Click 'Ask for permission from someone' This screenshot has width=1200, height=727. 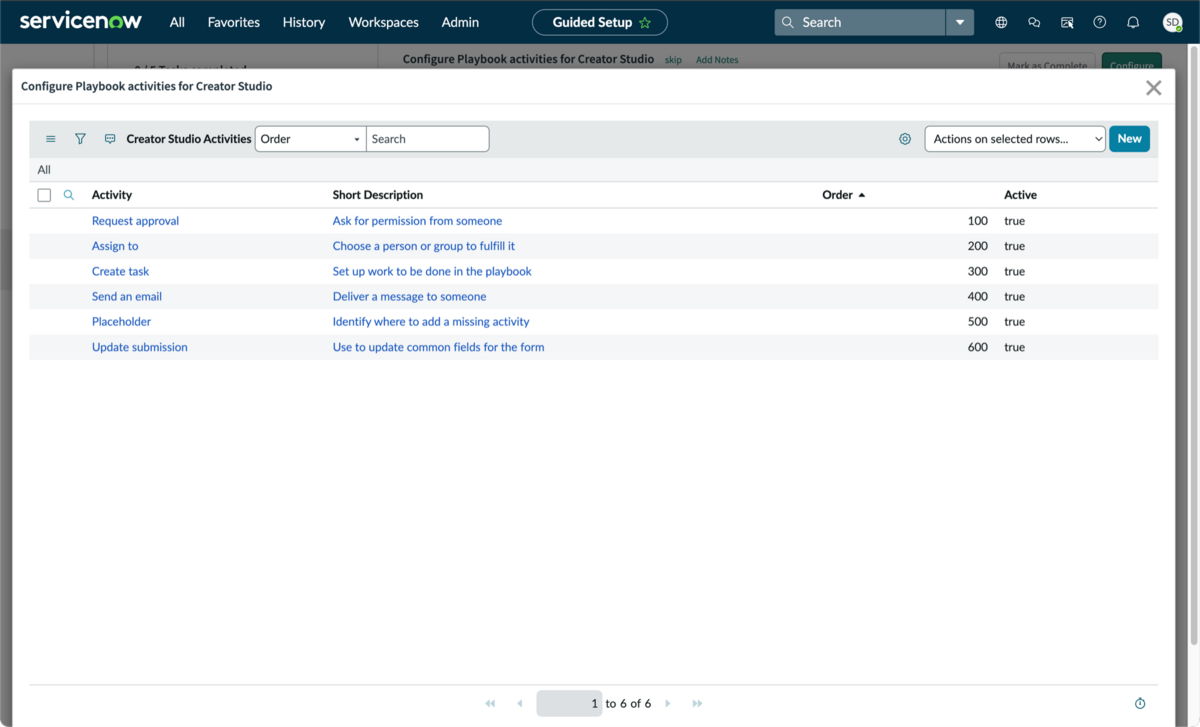[x=417, y=221]
